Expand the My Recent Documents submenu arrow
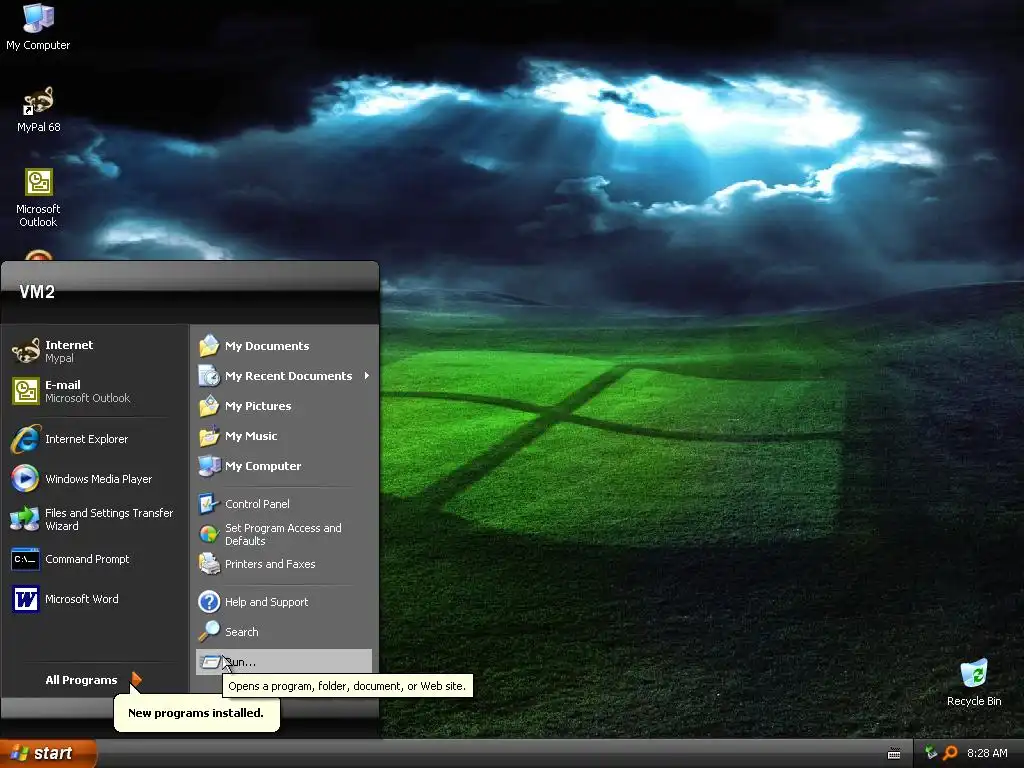 tap(367, 376)
